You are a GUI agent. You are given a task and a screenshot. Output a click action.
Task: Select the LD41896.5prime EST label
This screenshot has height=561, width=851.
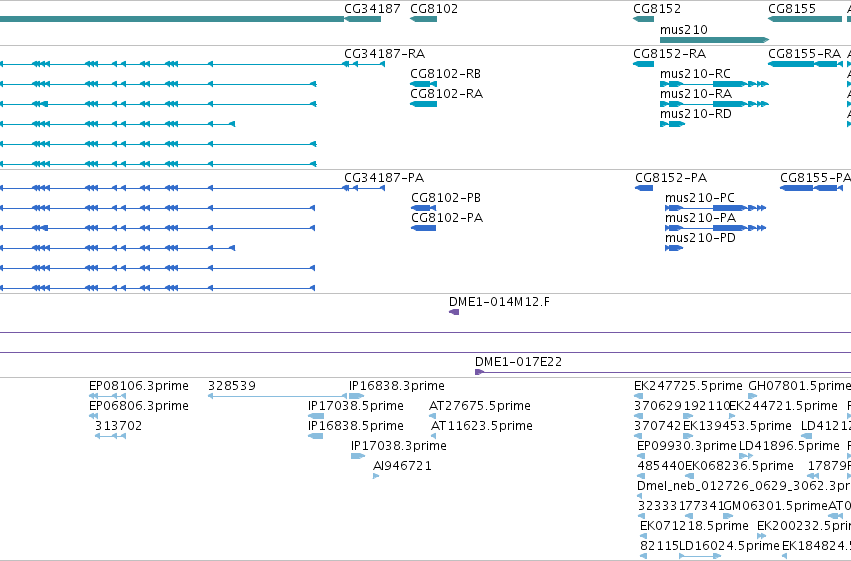pos(789,446)
